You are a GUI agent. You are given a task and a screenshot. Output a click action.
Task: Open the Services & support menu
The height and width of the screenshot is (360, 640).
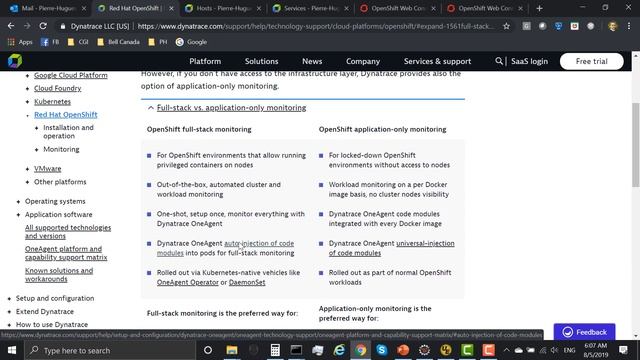pos(437,61)
